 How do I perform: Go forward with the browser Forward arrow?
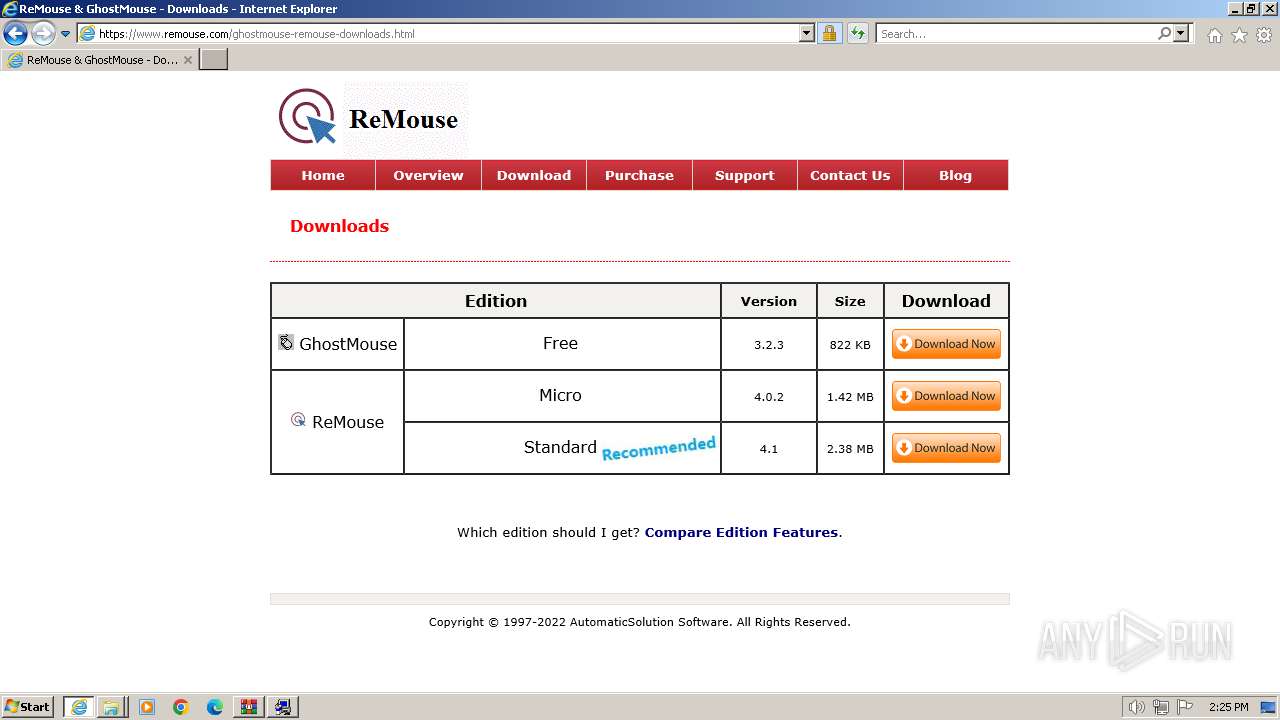[43, 33]
